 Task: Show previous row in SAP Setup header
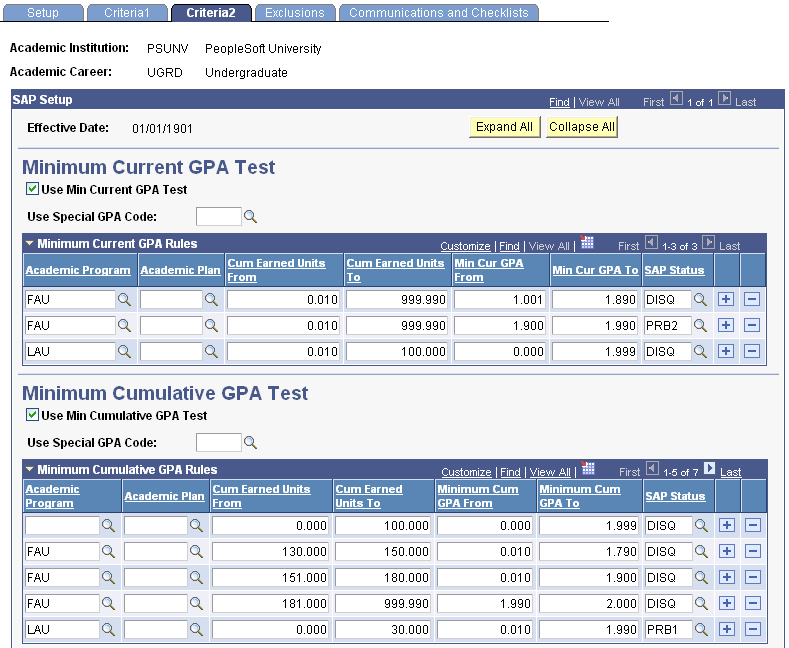click(x=676, y=99)
